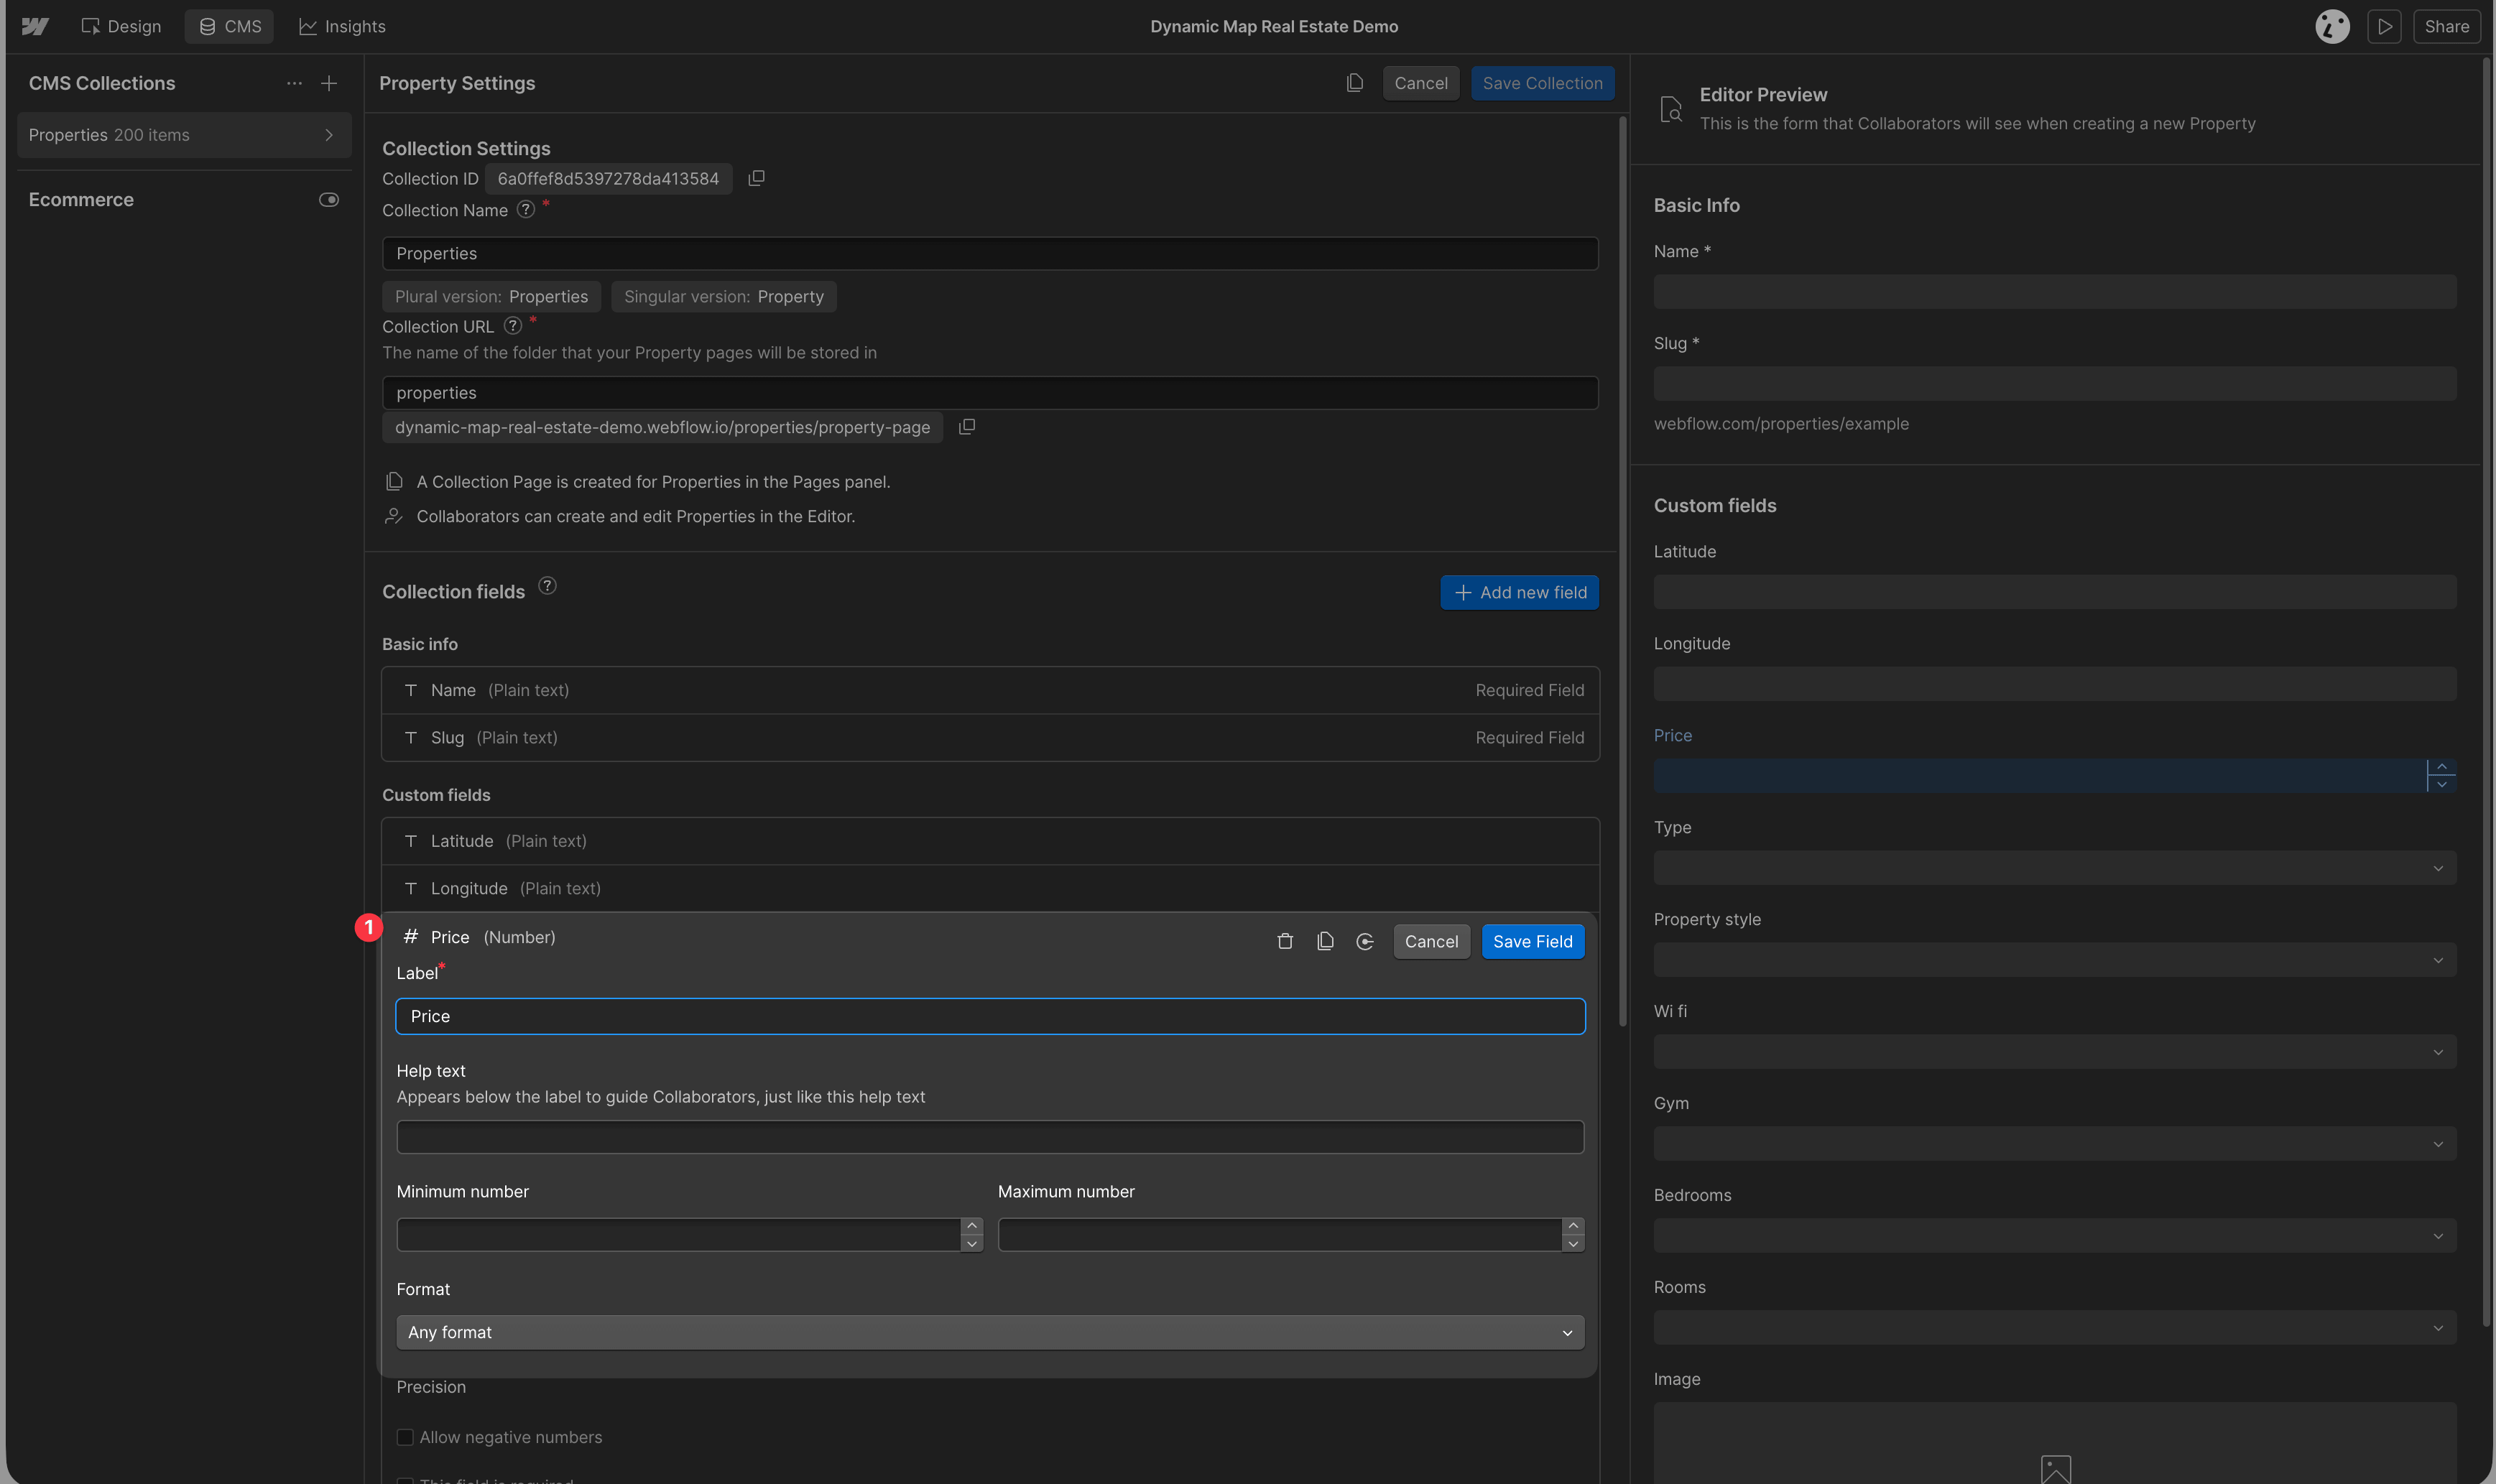Viewport: 2496px width, 1484px height.
Task: Select the Name plain text field row
Action: [990, 691]
